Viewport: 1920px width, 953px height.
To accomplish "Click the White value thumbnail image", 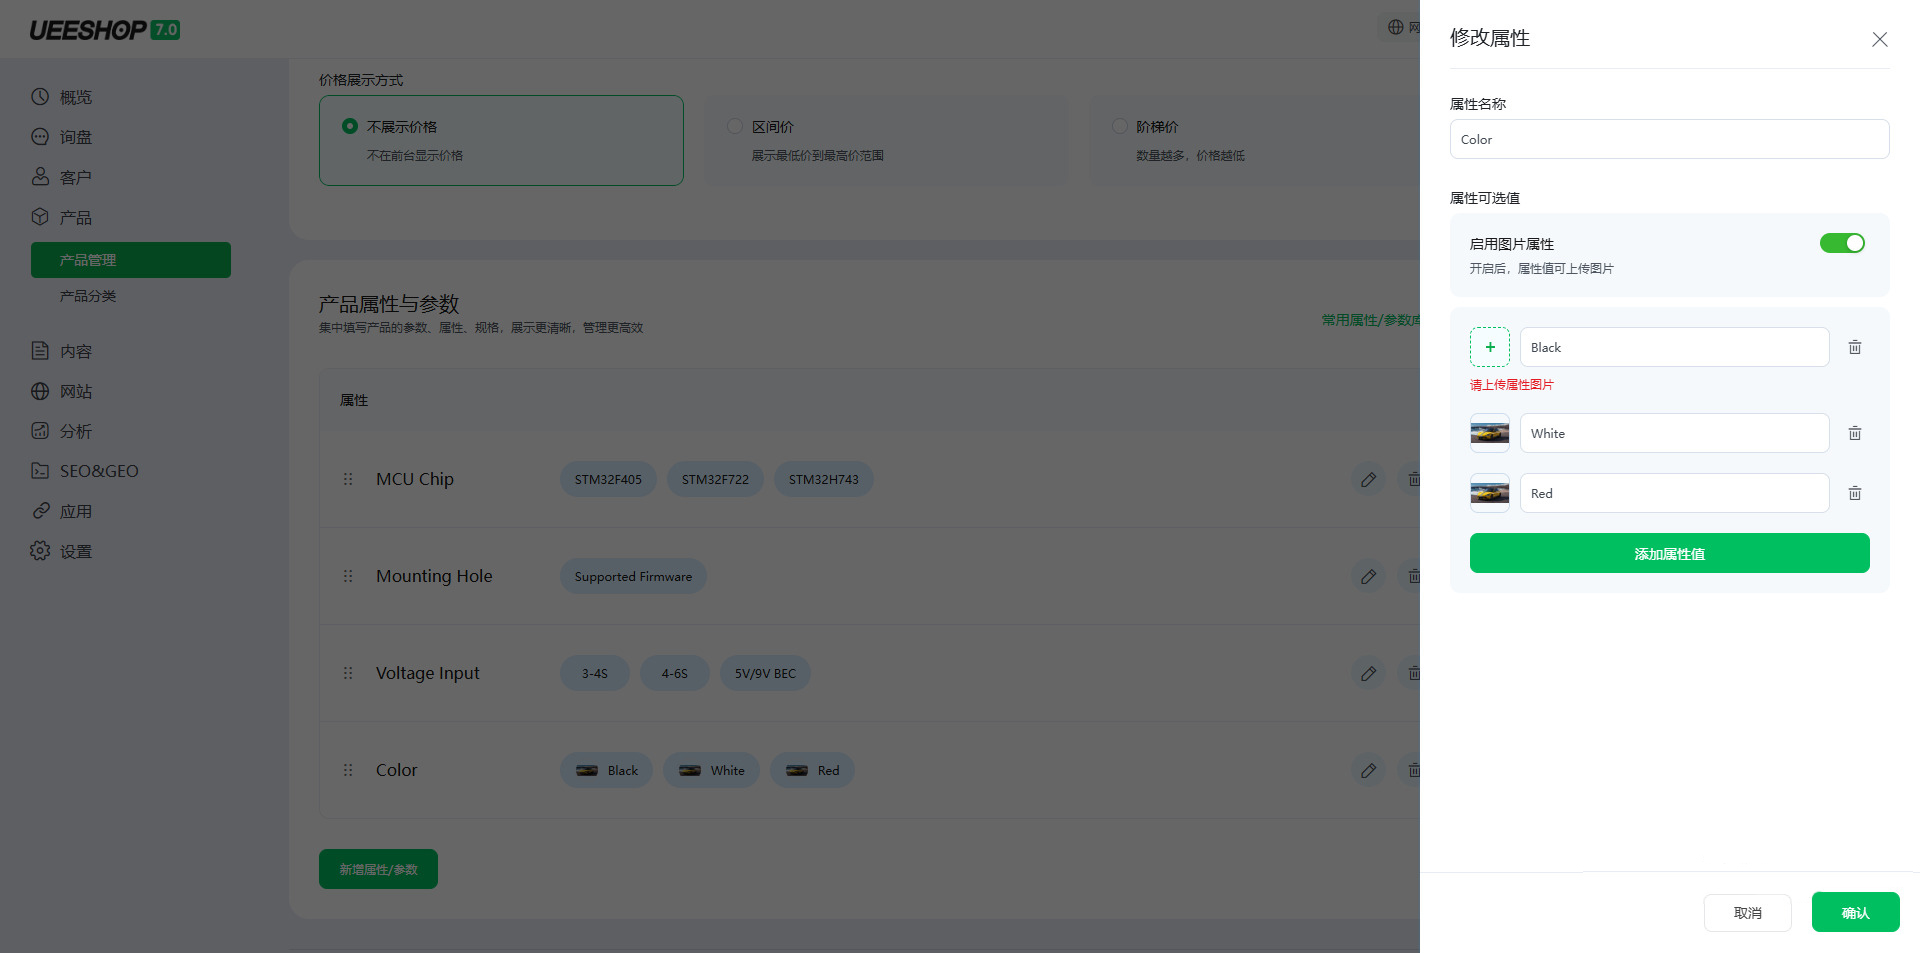I will 1490,433.
